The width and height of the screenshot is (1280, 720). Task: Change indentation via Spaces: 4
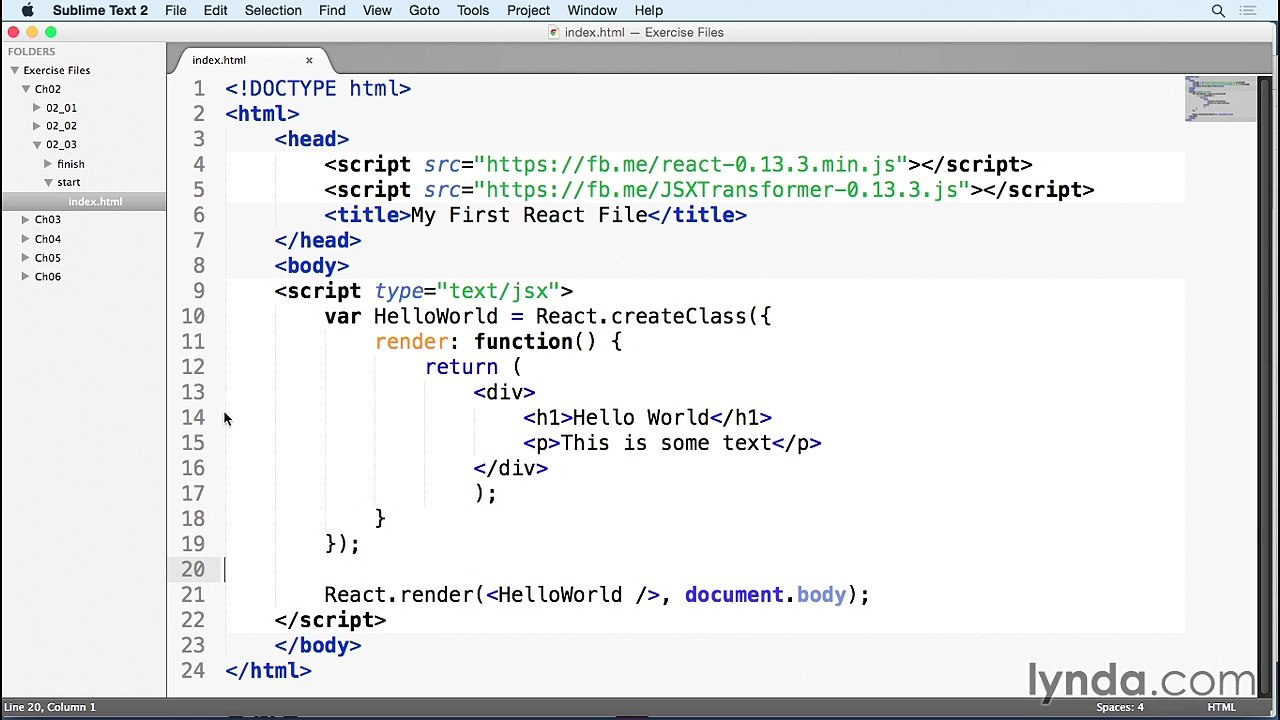[x=1120, y=707]
